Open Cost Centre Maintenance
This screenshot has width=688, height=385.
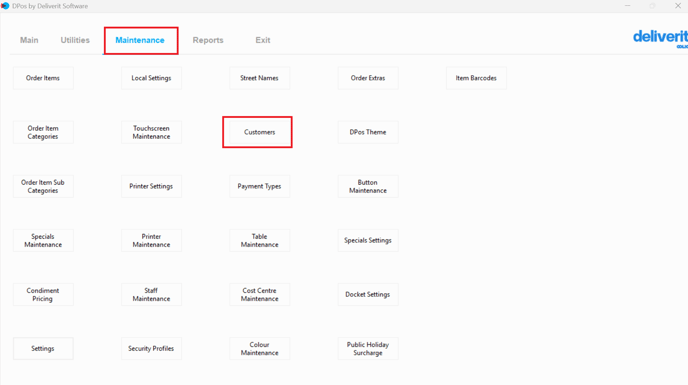click(x=259, y=295)
